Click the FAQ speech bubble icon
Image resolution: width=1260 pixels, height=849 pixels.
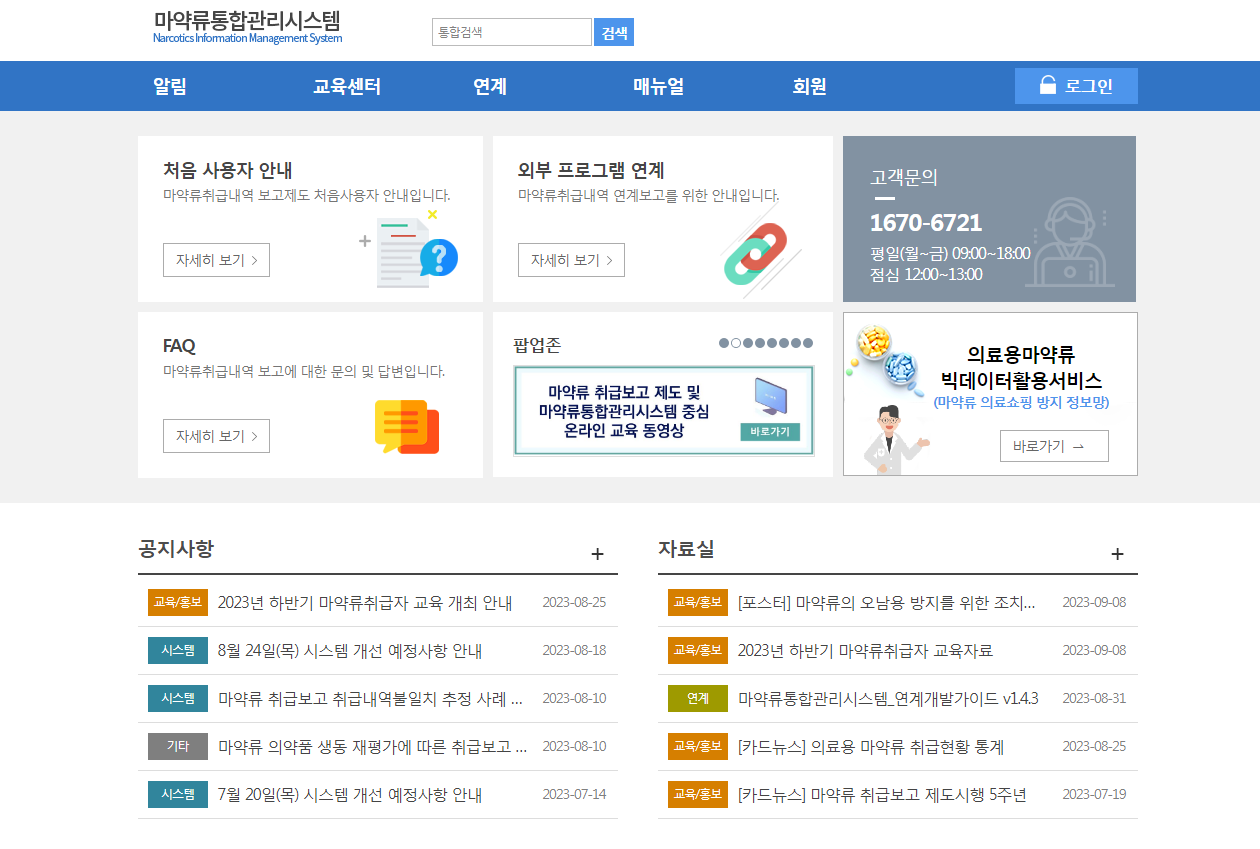pyautogui.click(x=406, y=427)
